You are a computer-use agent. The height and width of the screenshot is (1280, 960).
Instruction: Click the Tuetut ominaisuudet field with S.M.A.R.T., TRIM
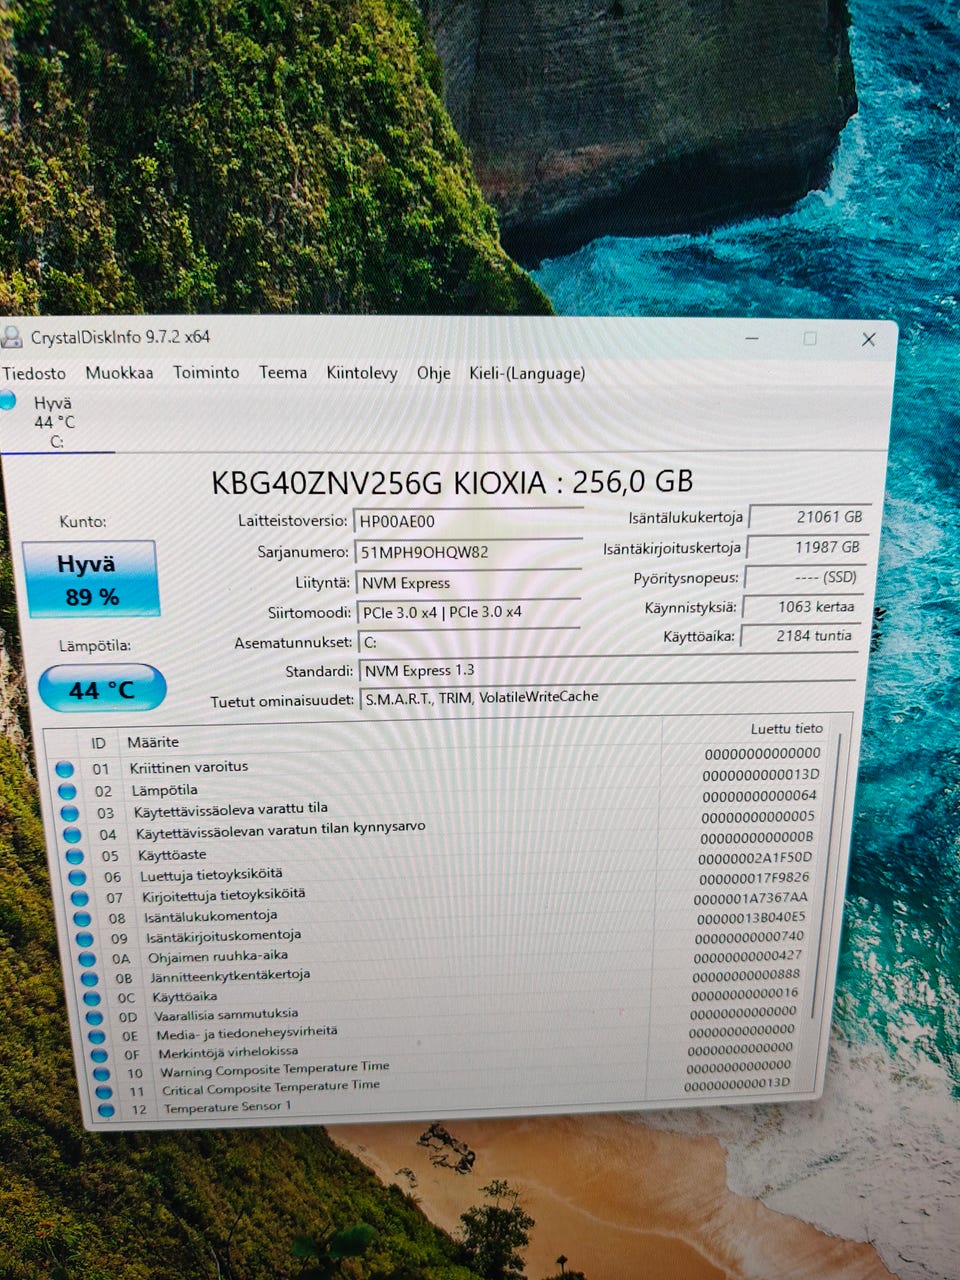click(607, 698)
